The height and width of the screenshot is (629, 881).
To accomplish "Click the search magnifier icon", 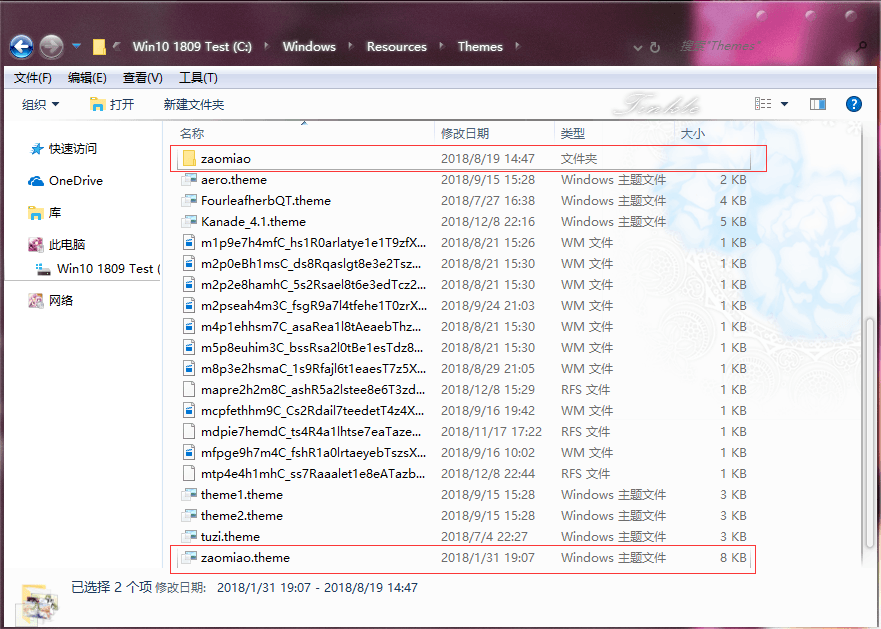I will [x=861, y=47].
